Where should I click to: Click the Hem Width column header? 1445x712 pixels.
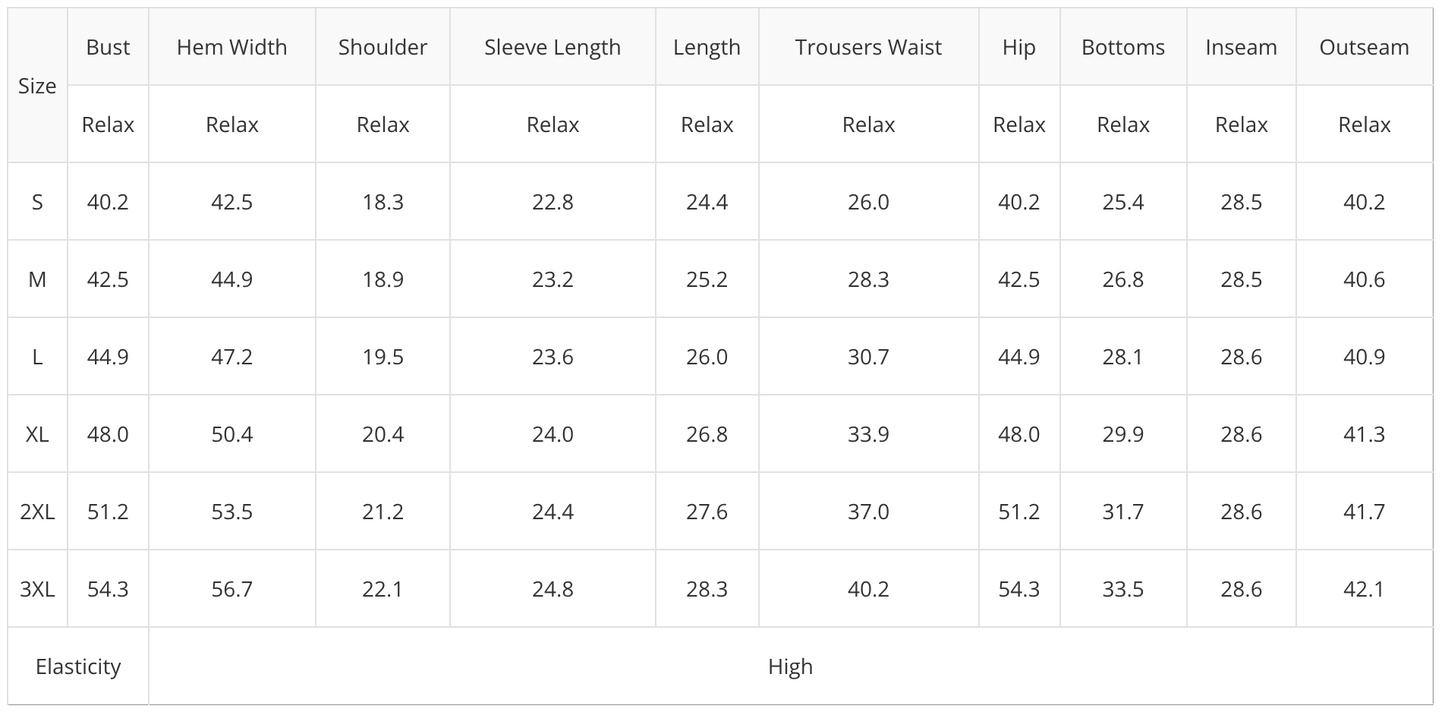(x=232, y=47)
